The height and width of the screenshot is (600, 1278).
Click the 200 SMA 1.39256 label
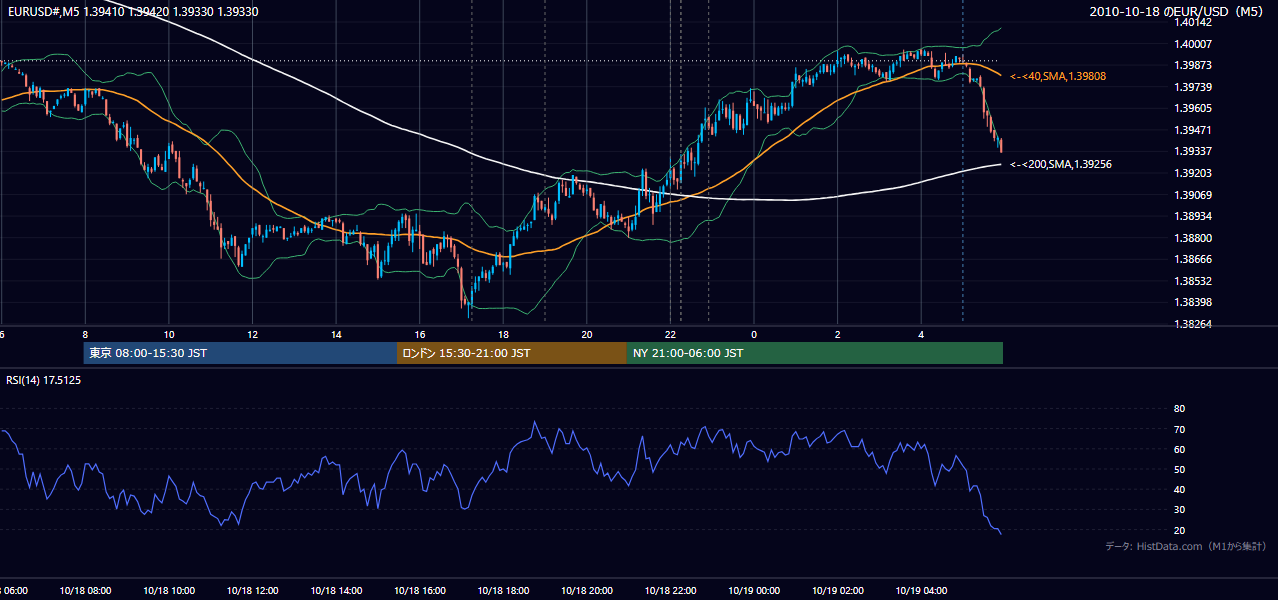pyautogui.click(x=1061, y=164)
